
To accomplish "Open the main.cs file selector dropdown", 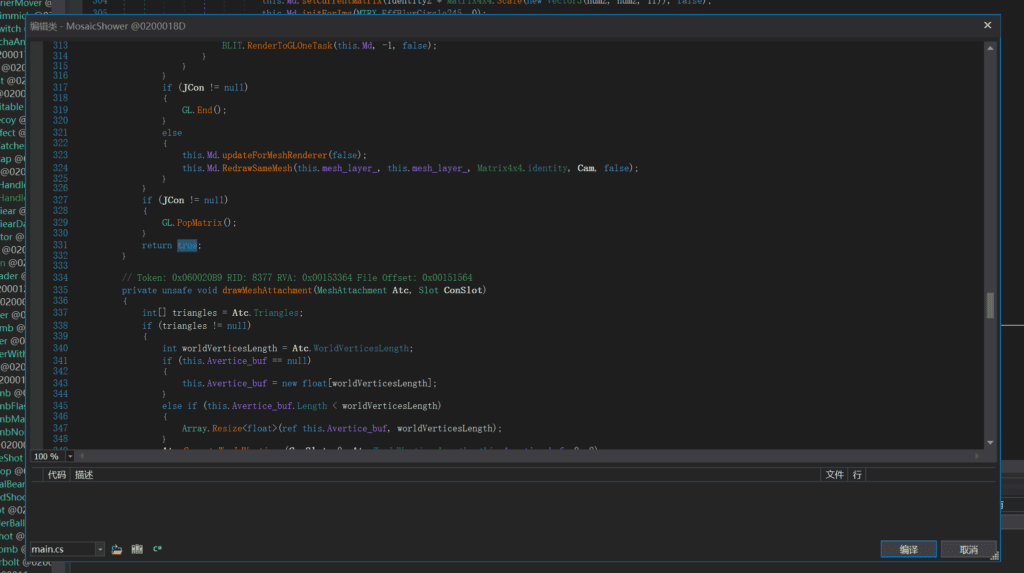I will 99,549.
